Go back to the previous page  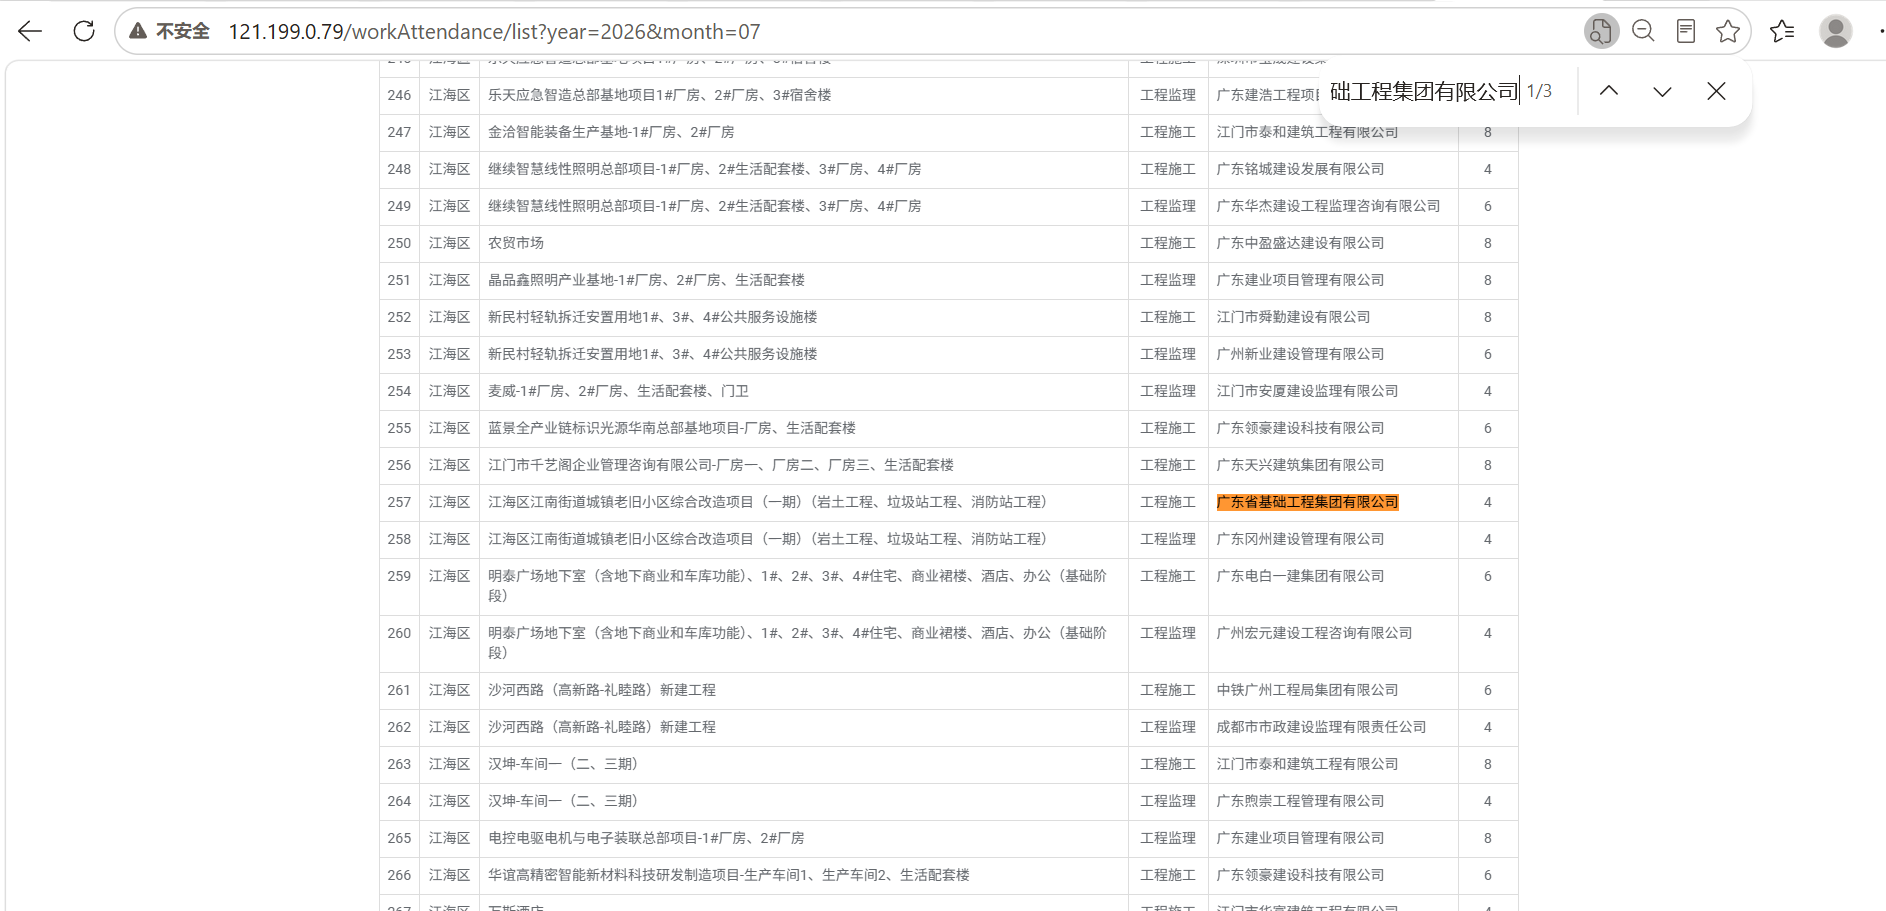coord(30,31)
